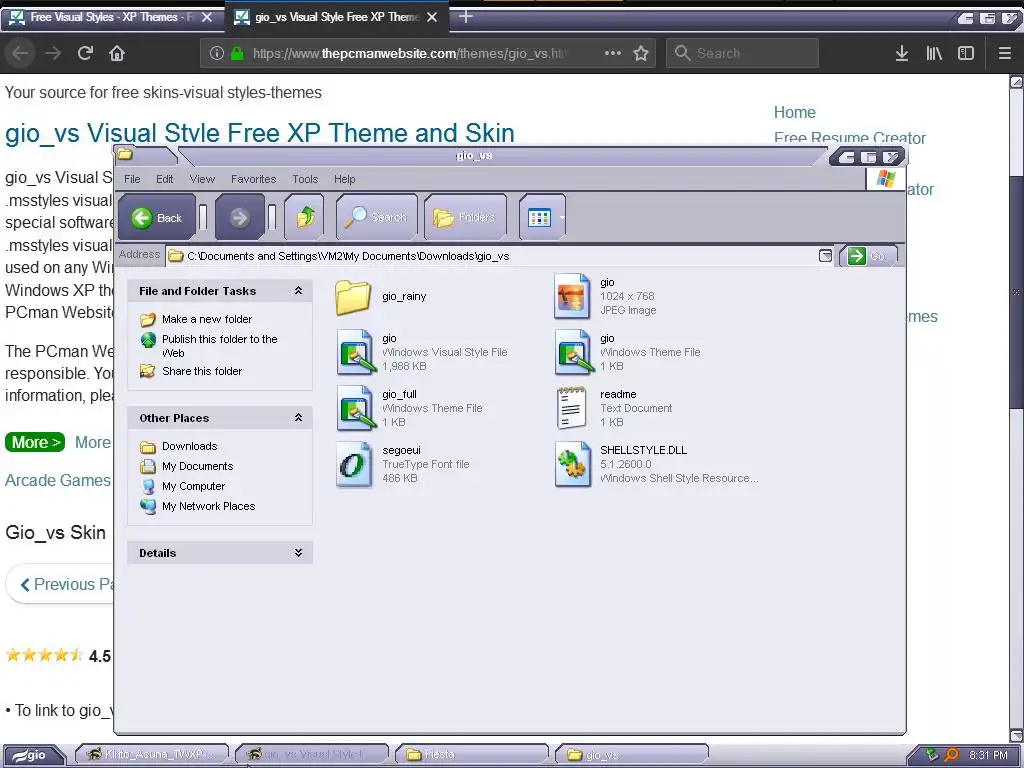Click the browser Forward arrow
Image resolution: width=1024 pixels, height=768 pixels.
tap(53, 53)
